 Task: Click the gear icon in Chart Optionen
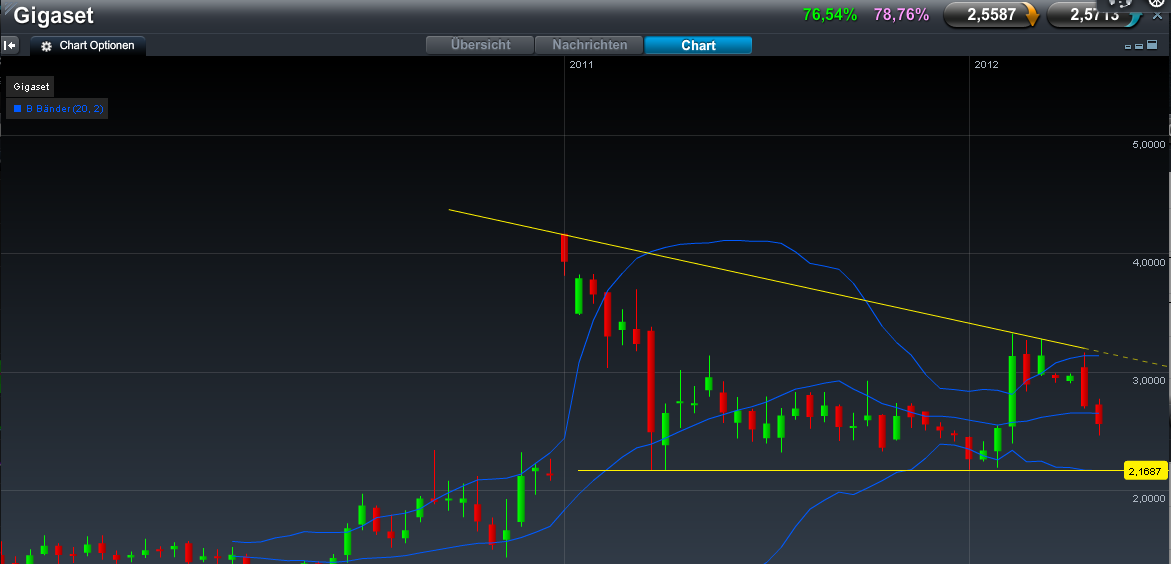[x=46, y=46]
